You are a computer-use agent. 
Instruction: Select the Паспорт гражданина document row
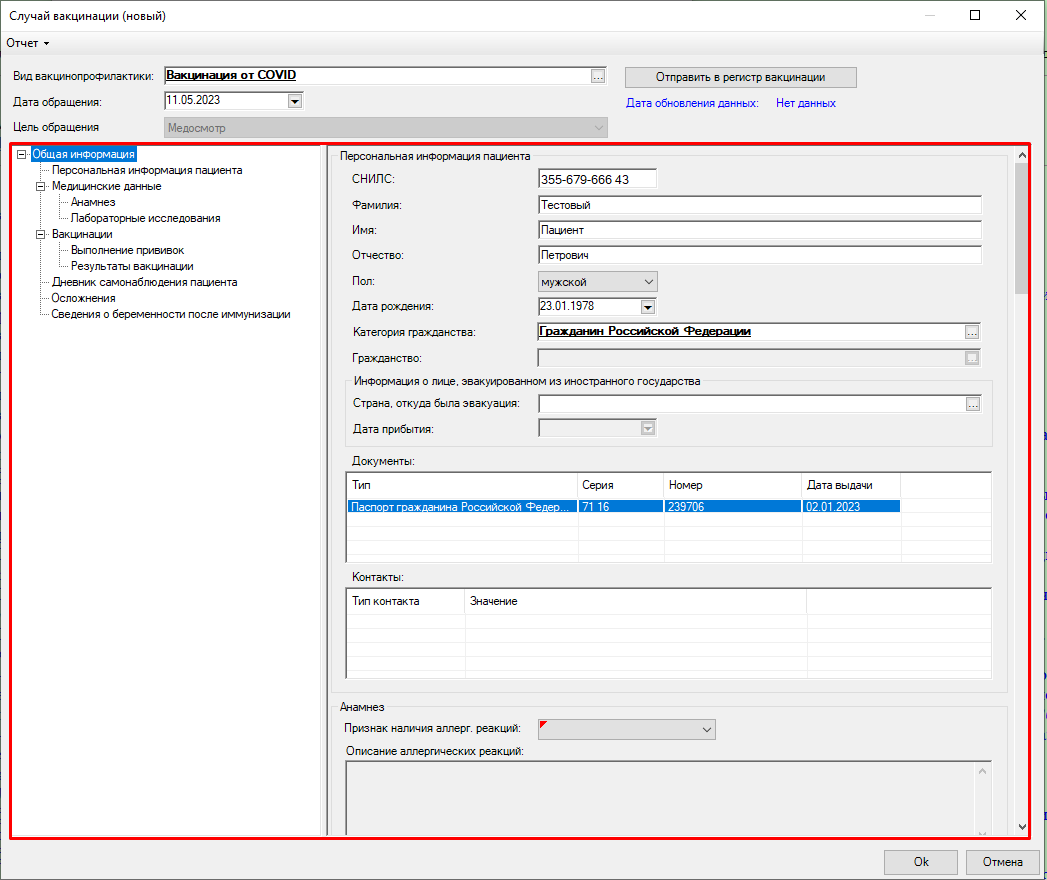click(x=624, y=507)
